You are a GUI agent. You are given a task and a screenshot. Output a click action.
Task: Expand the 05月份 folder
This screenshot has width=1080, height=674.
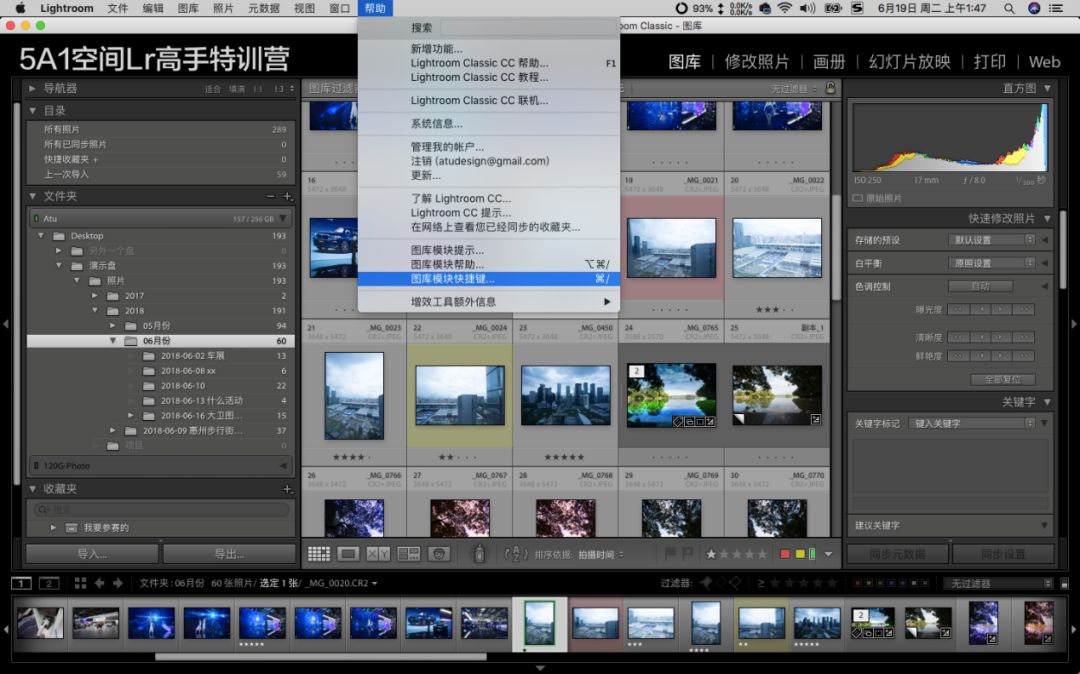(112, 325)
